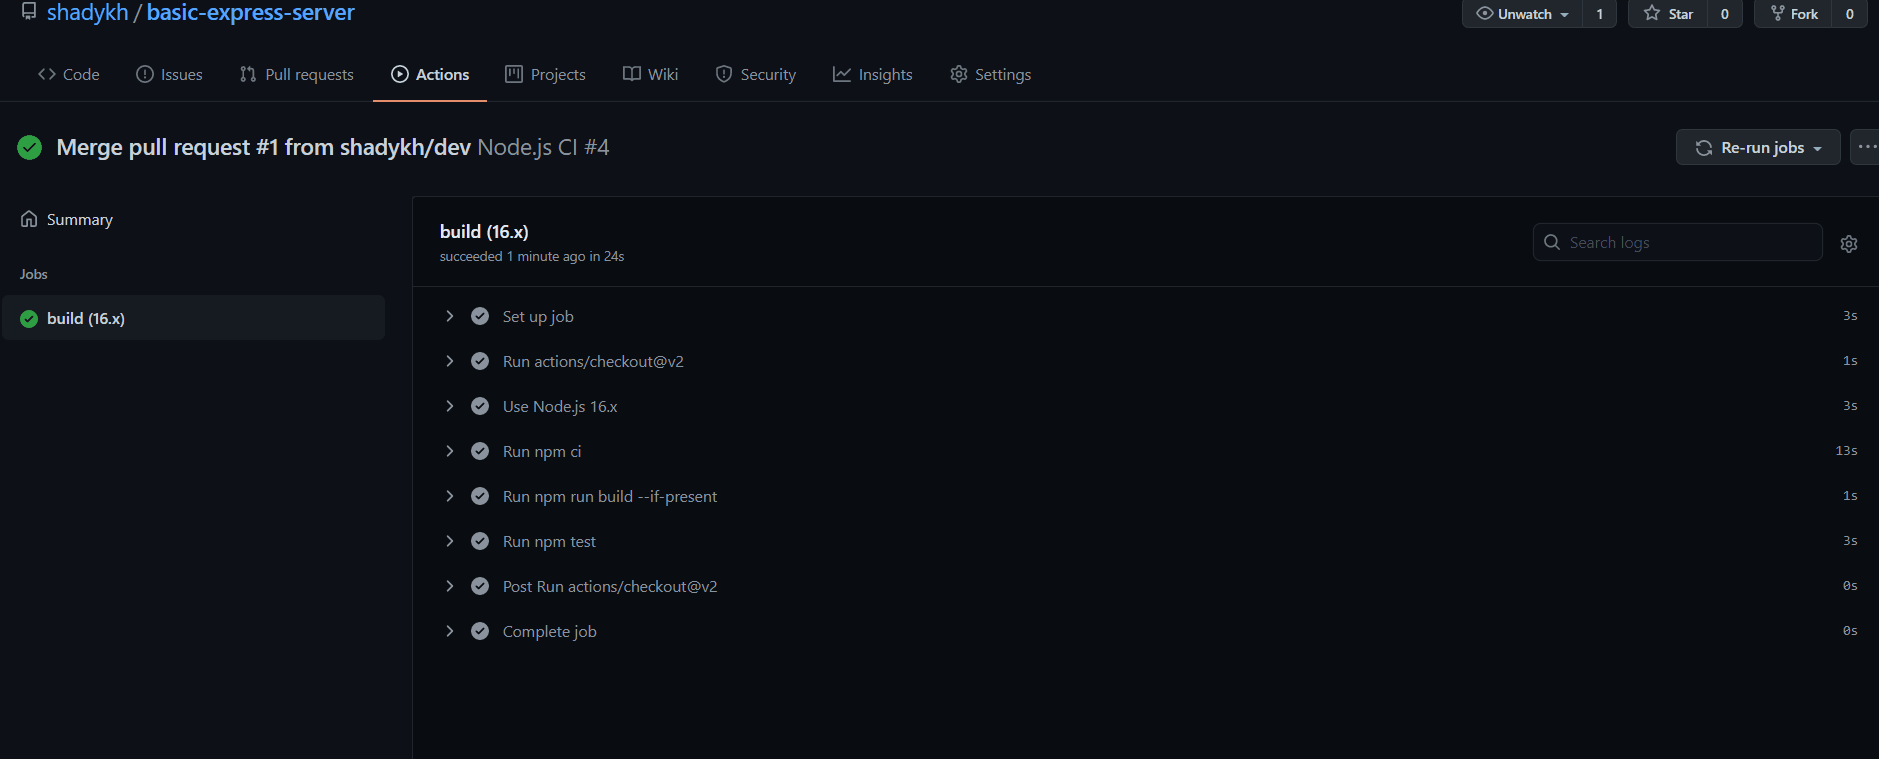Click the check icon of Set up job
The width and height of the screenshot is (1879, 759).
(480, 316)
